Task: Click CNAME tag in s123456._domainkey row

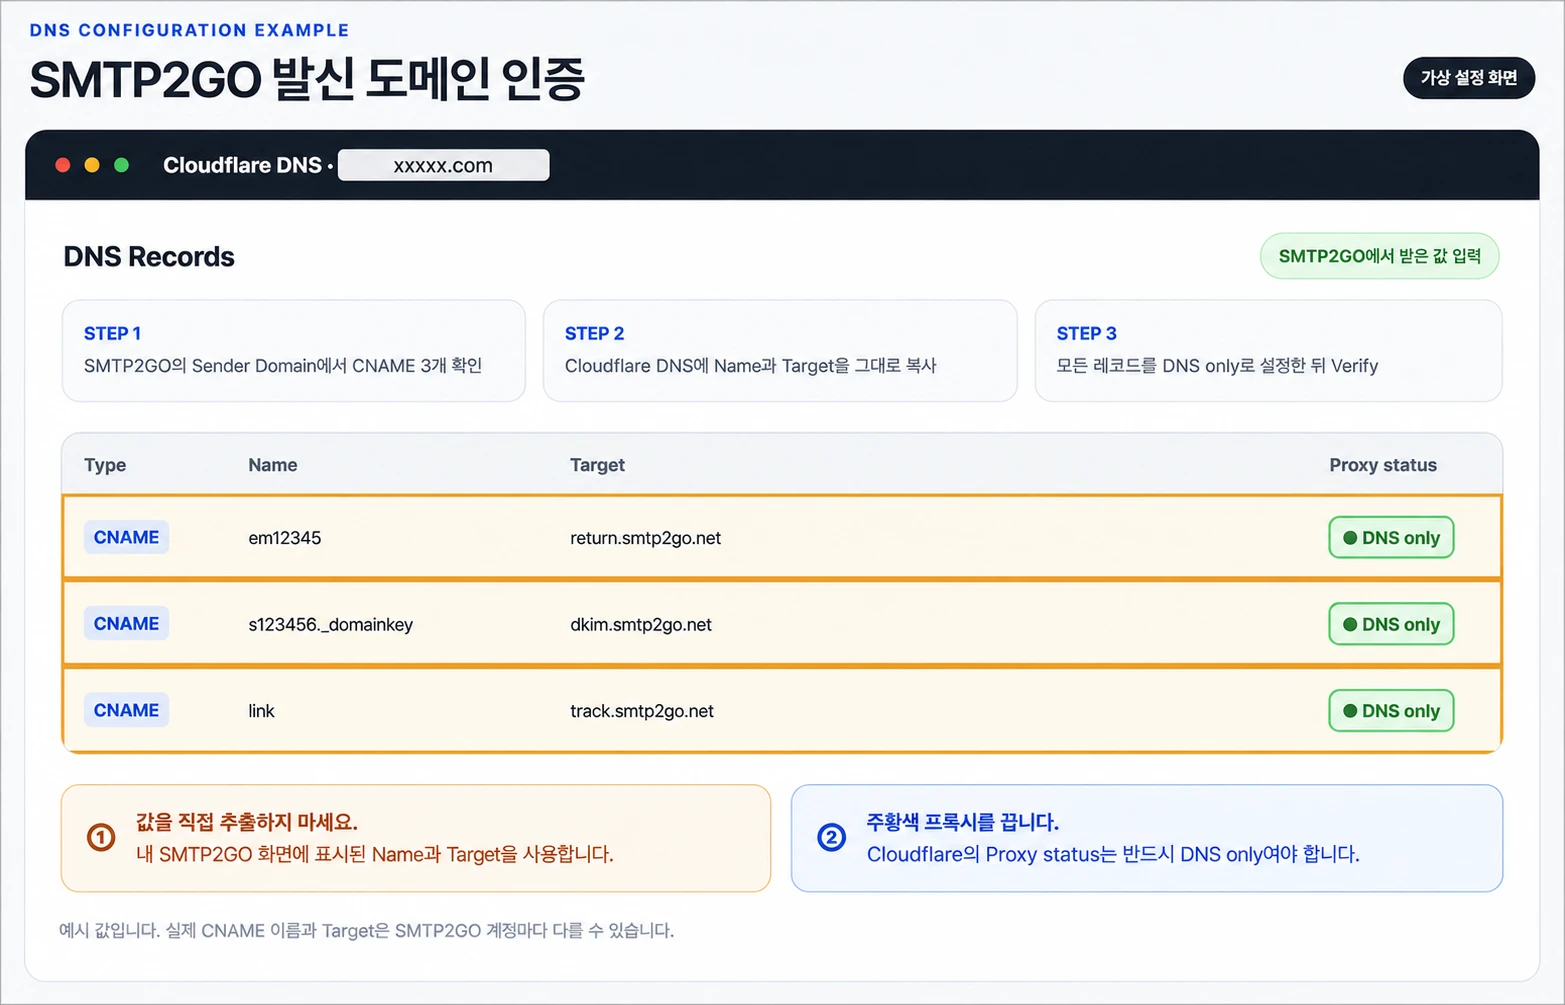Action: (126, 623)
